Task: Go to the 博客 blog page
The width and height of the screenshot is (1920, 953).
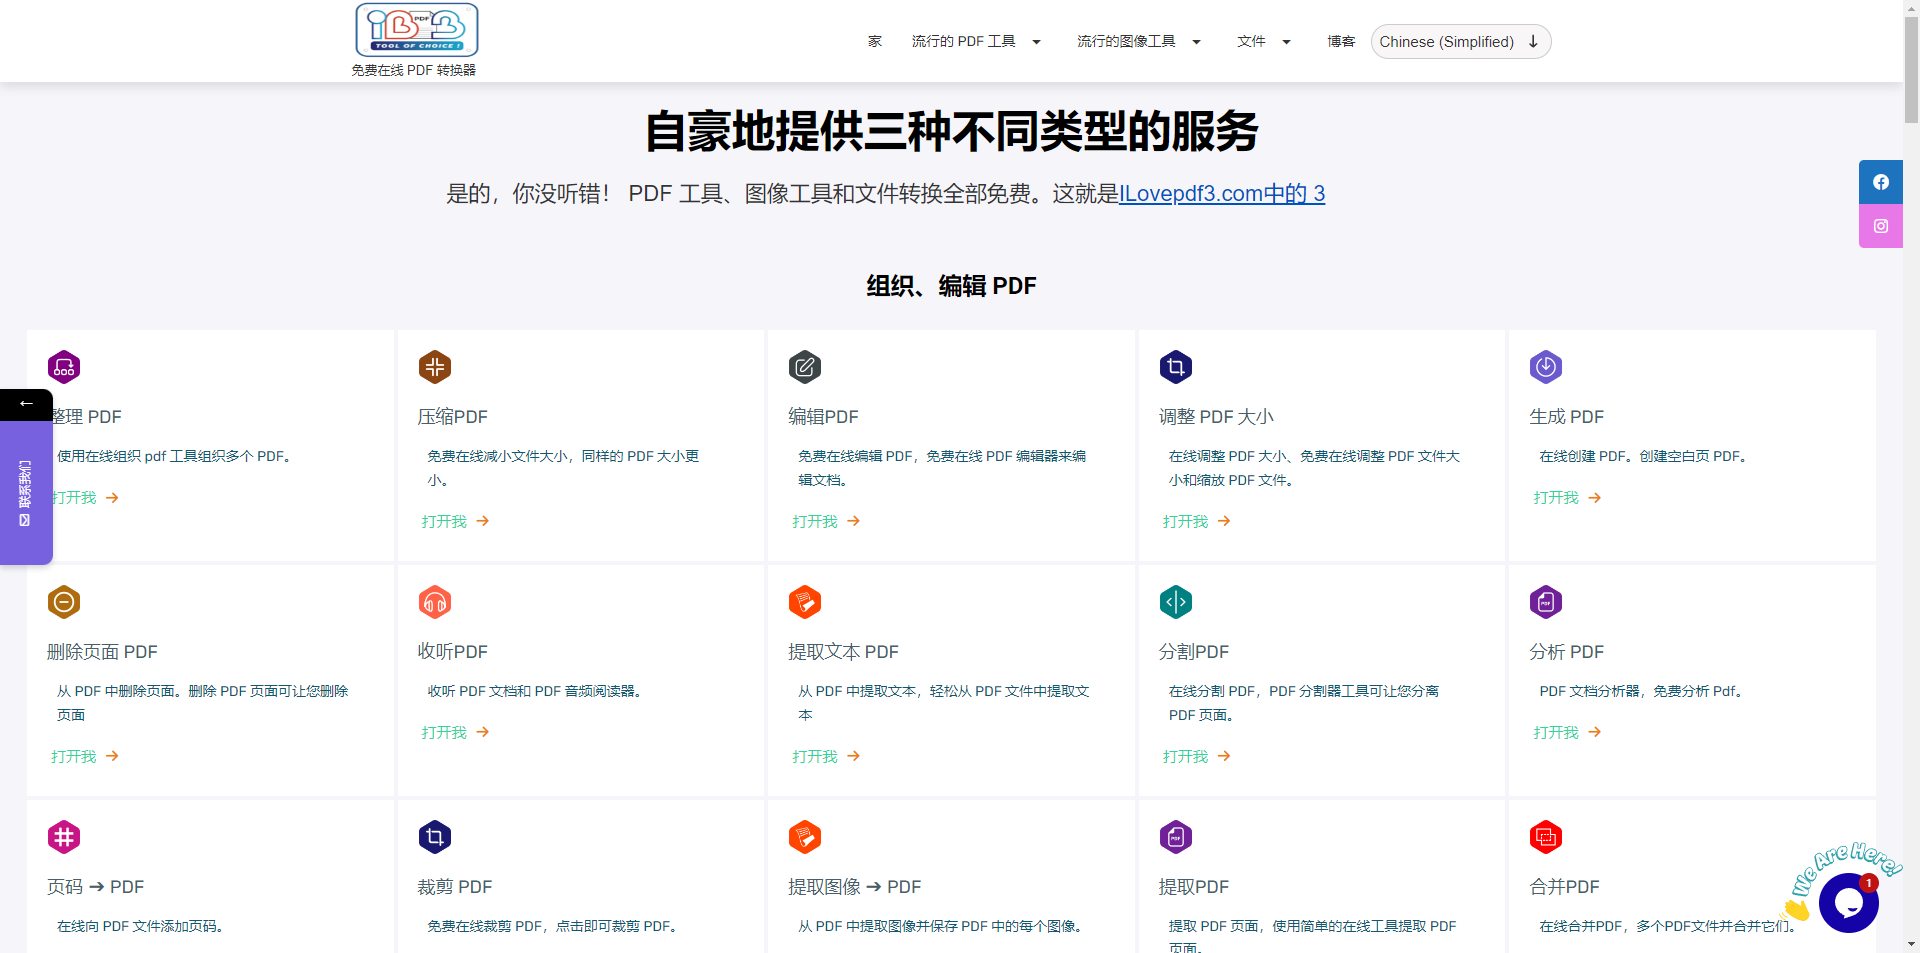Action: pyautogui.click(x=1340, y=42)
